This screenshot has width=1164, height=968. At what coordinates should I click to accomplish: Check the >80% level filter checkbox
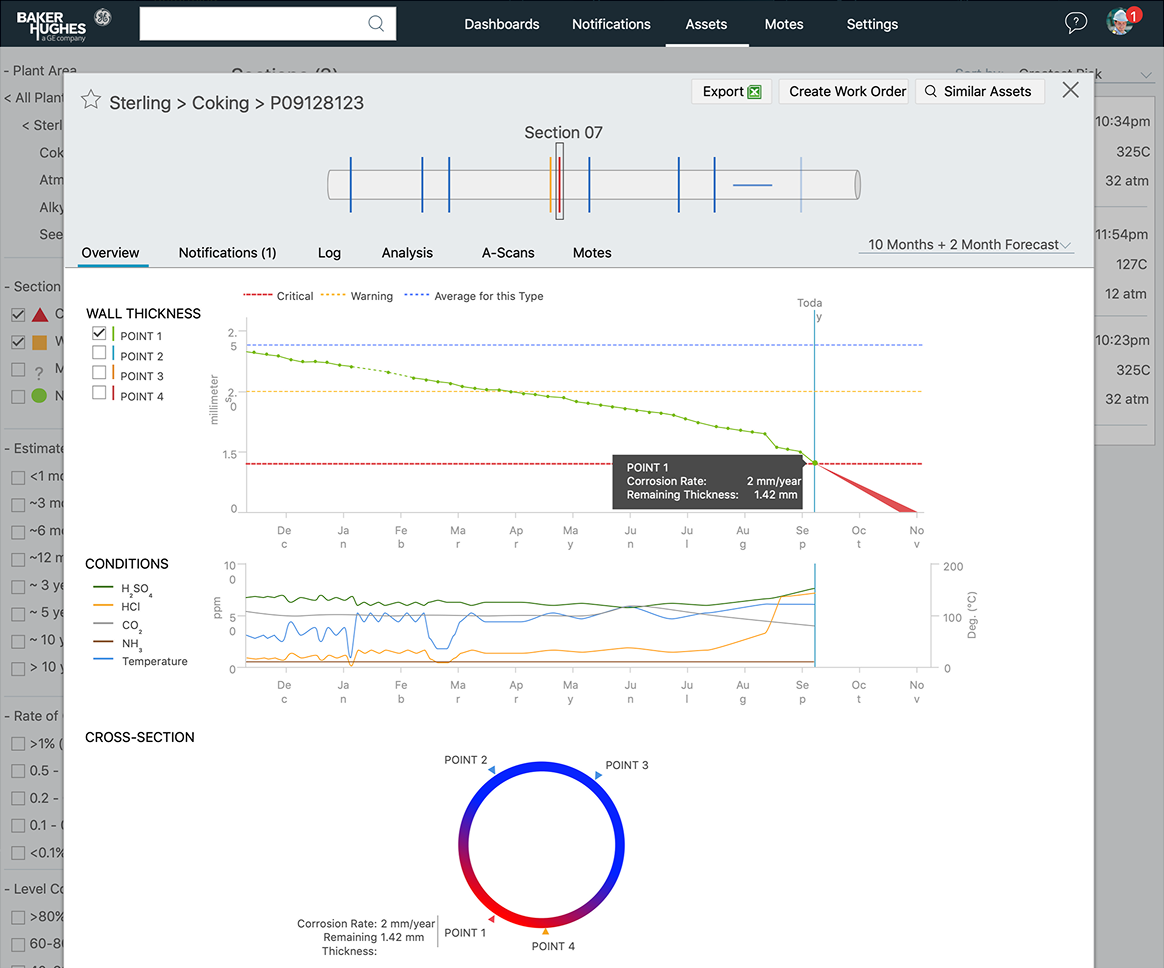pos(19,917)
